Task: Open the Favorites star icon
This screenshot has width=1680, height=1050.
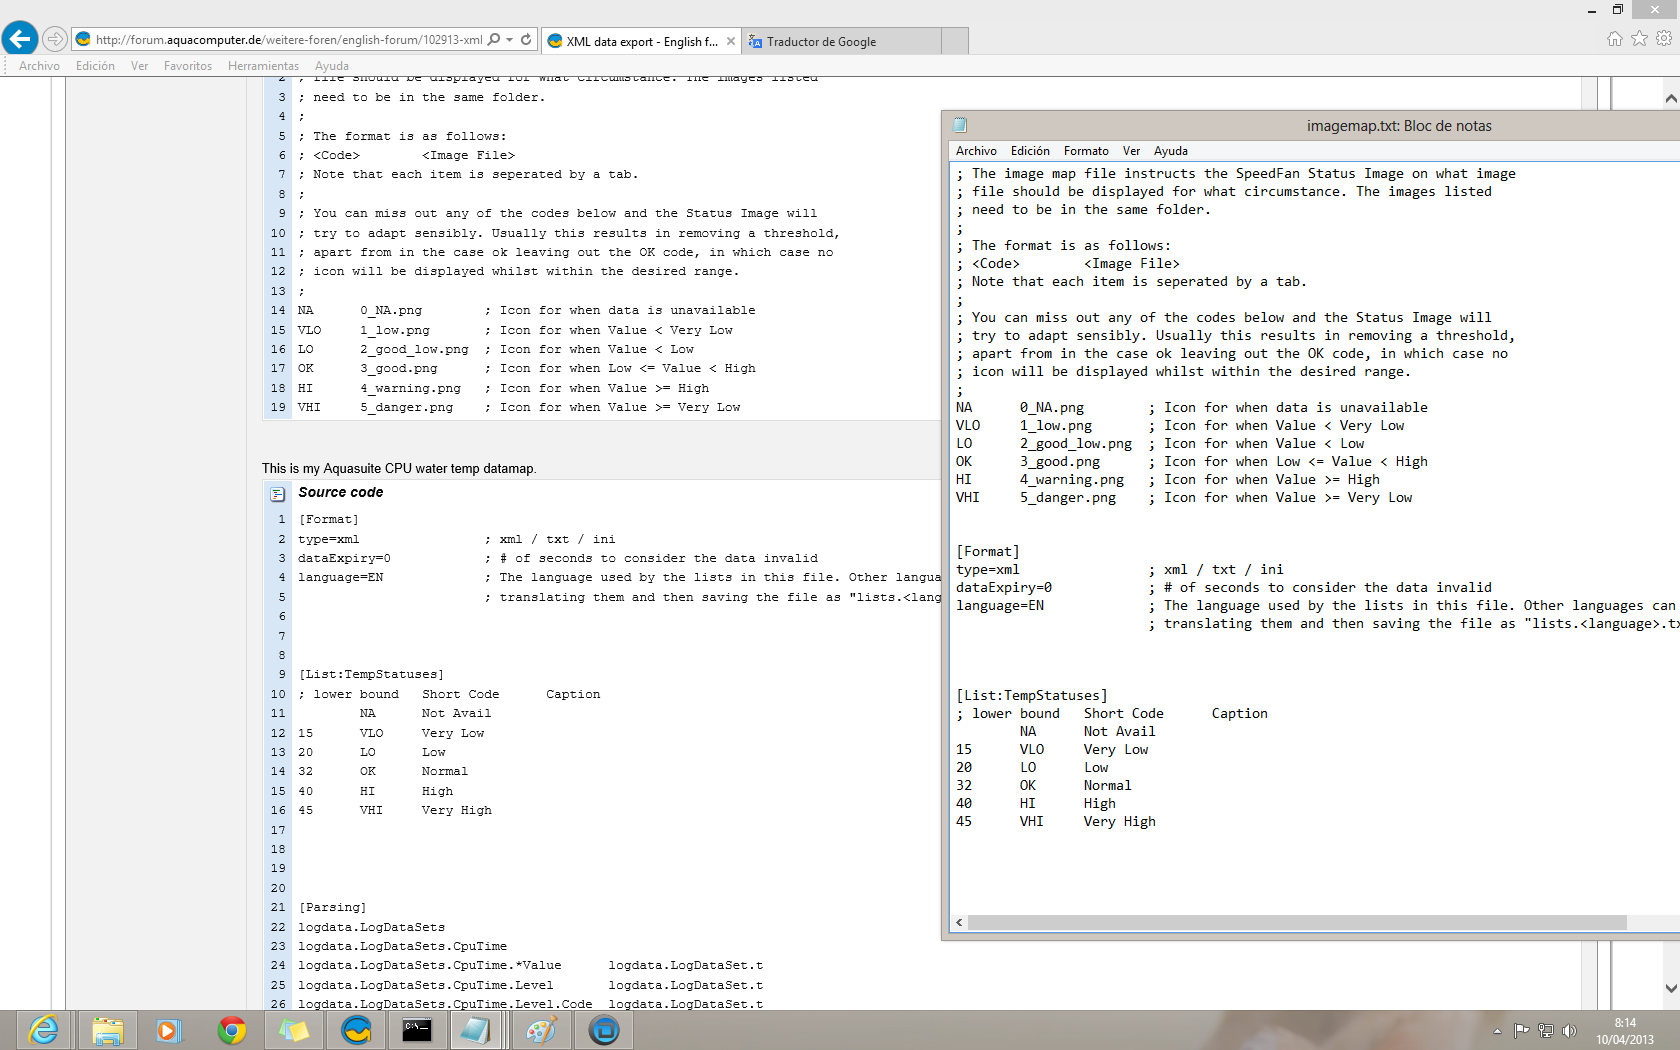Action: tap(1639, 39)
